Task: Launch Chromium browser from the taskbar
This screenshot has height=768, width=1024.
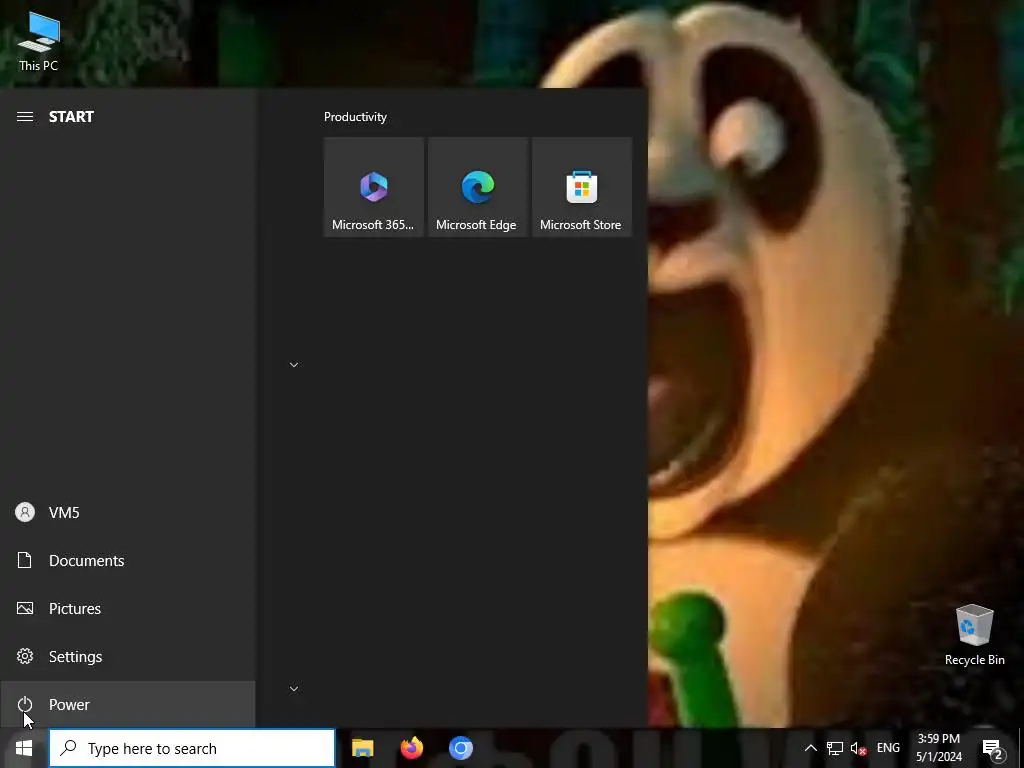Action: click(460, 748)
